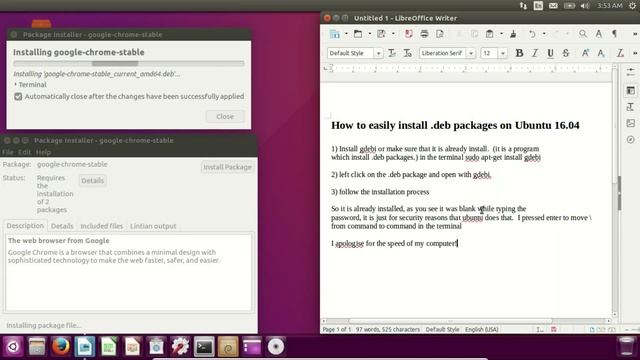
Task: Click the Open folder icon in Writer
Action: [x=358, y=34]
